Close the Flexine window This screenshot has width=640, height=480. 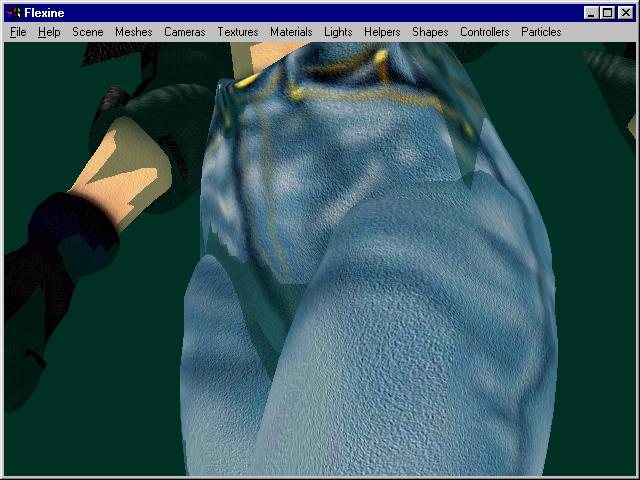point(625,13)
